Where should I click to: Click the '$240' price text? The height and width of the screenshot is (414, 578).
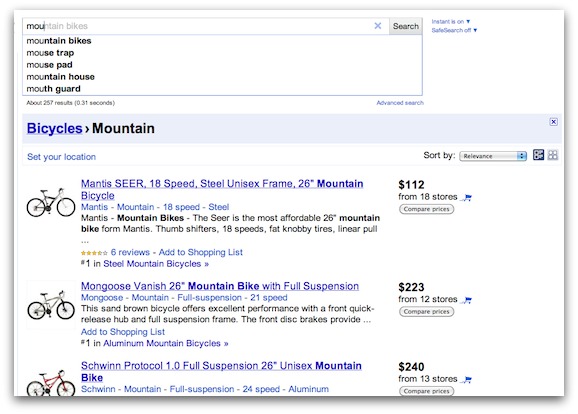click(x=411, y=367)
